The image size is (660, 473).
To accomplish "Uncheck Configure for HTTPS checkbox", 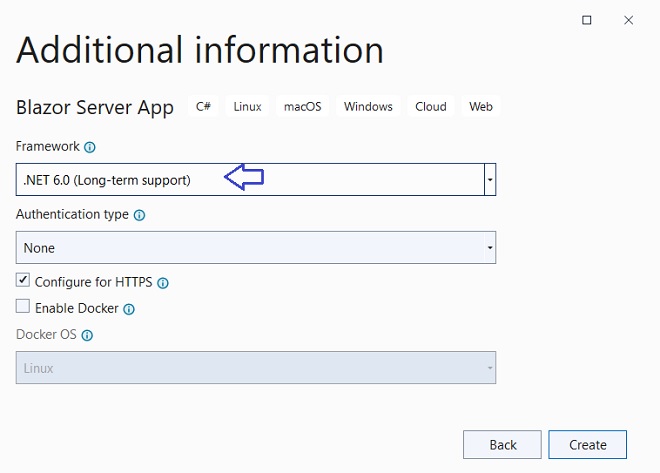I will [x=23, y=280].
